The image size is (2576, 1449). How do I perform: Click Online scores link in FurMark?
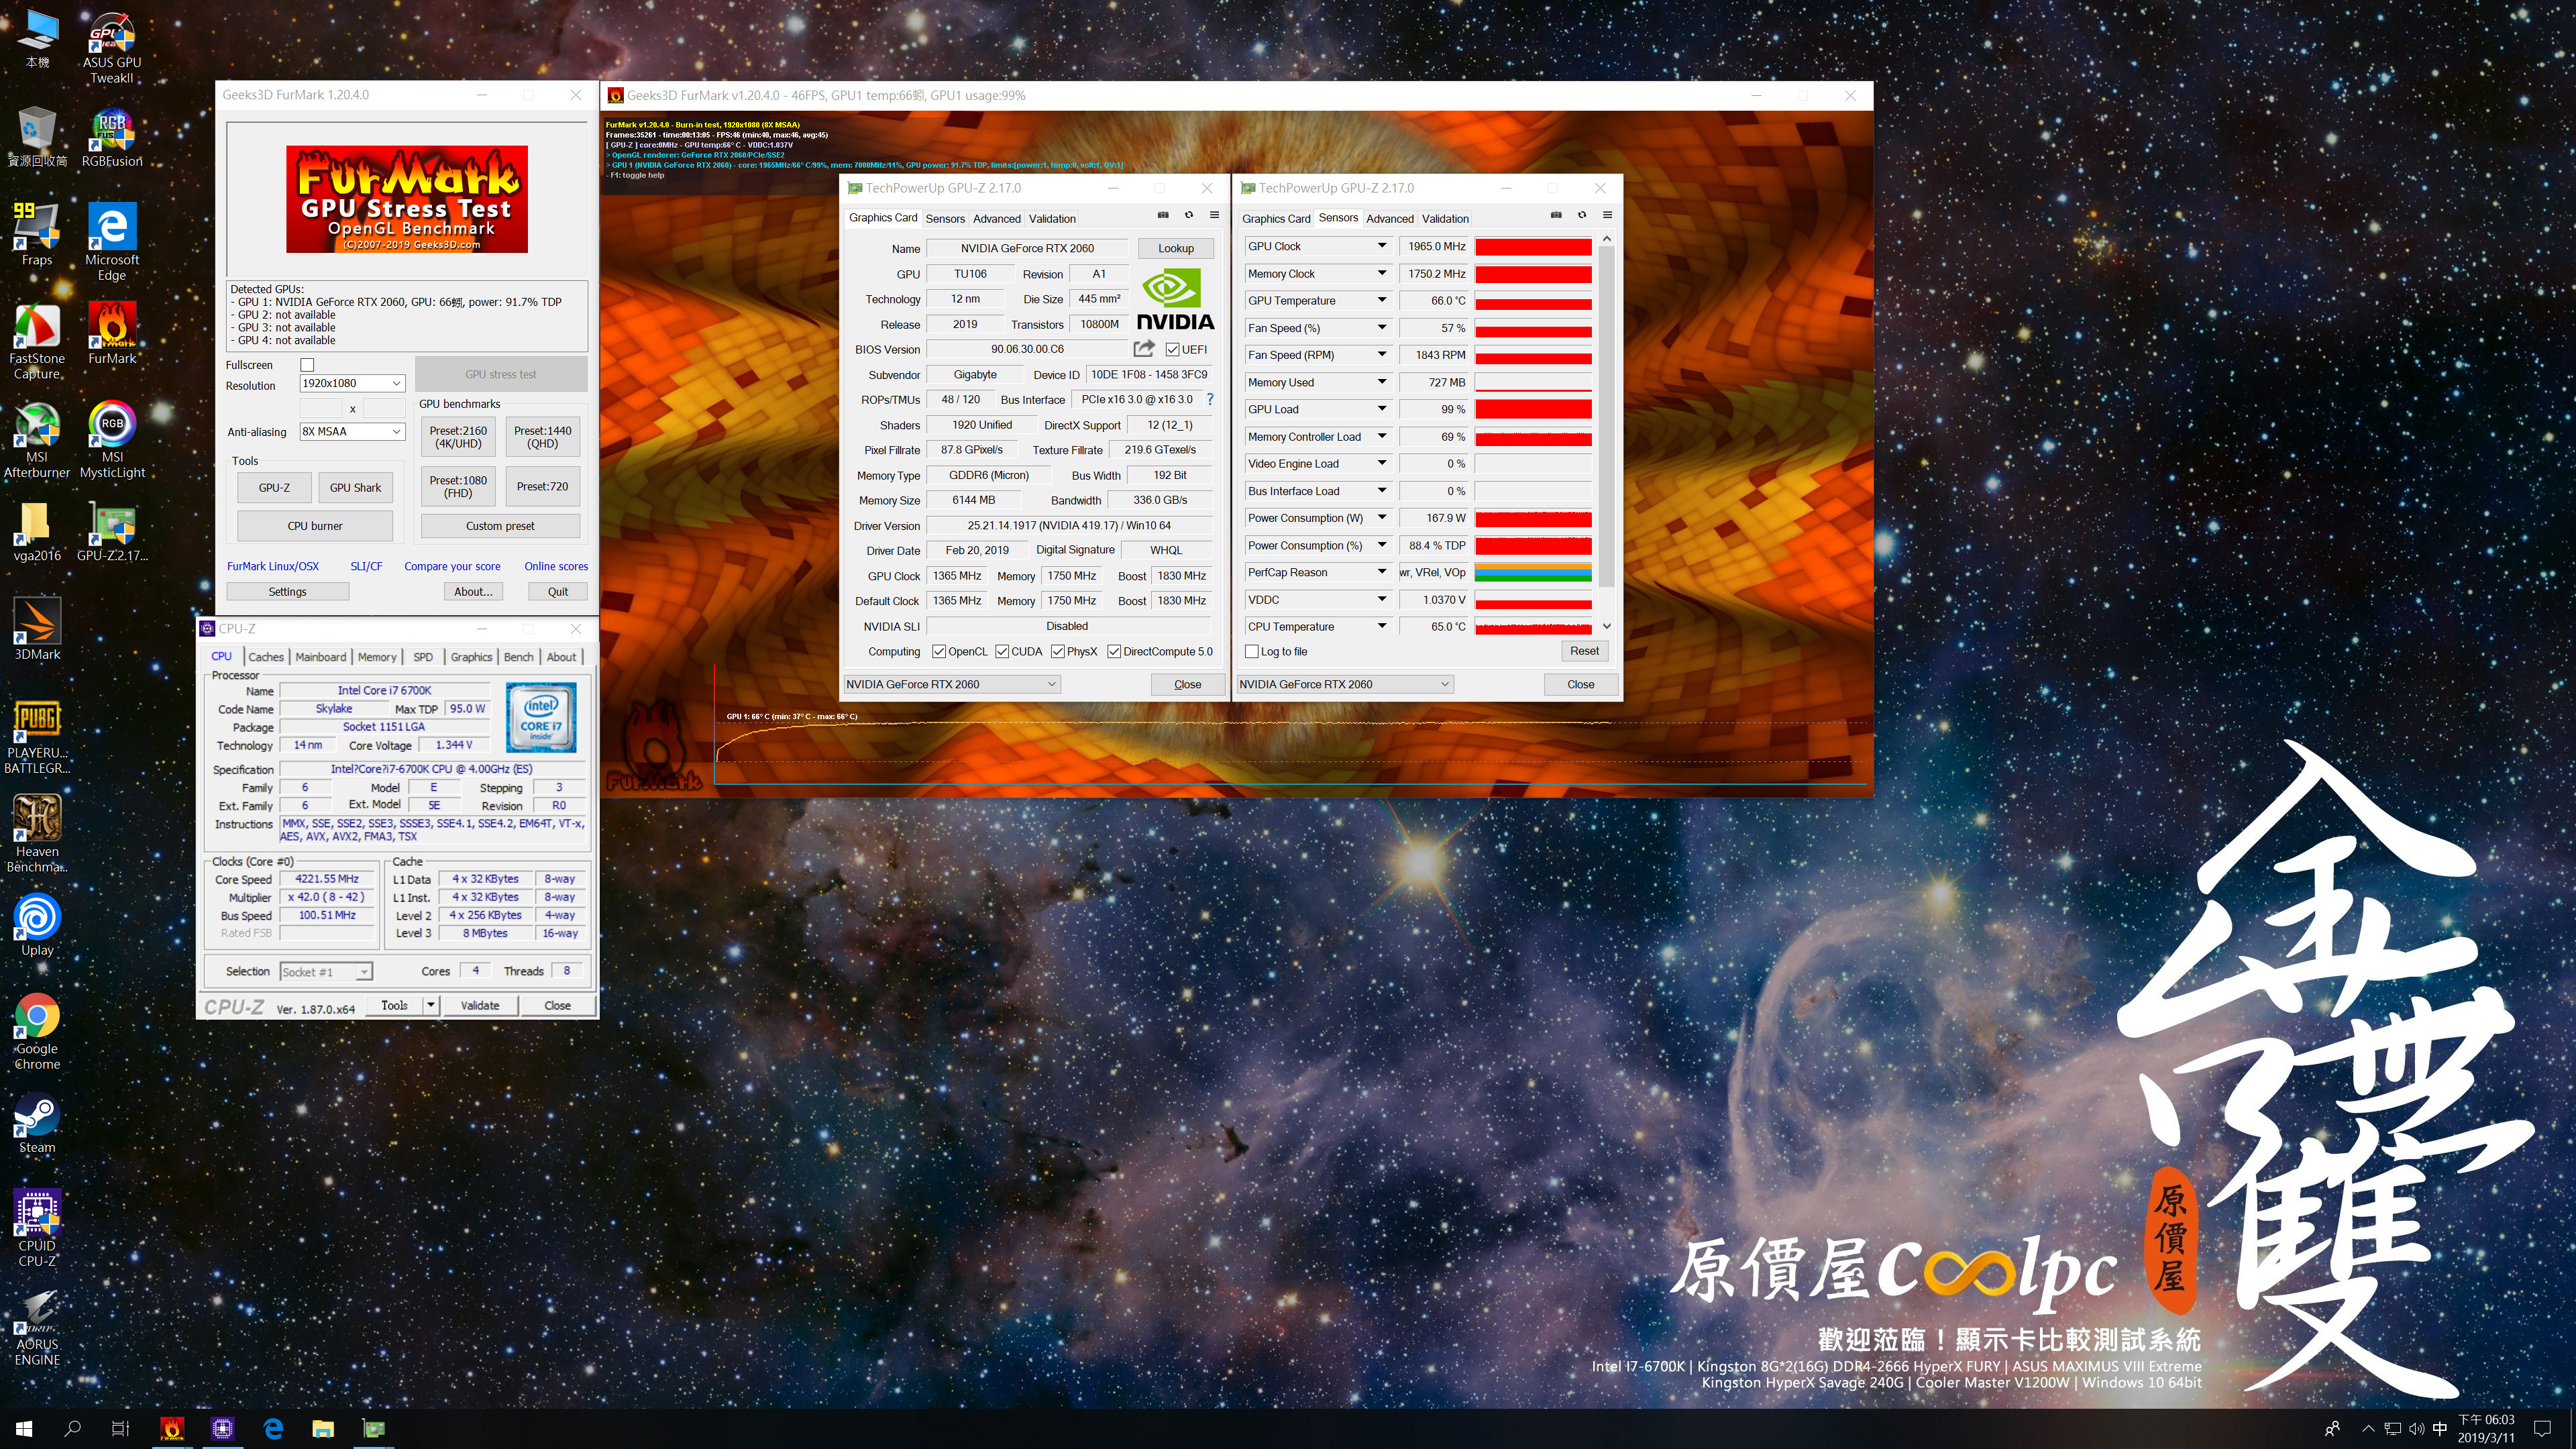point(556,566)
